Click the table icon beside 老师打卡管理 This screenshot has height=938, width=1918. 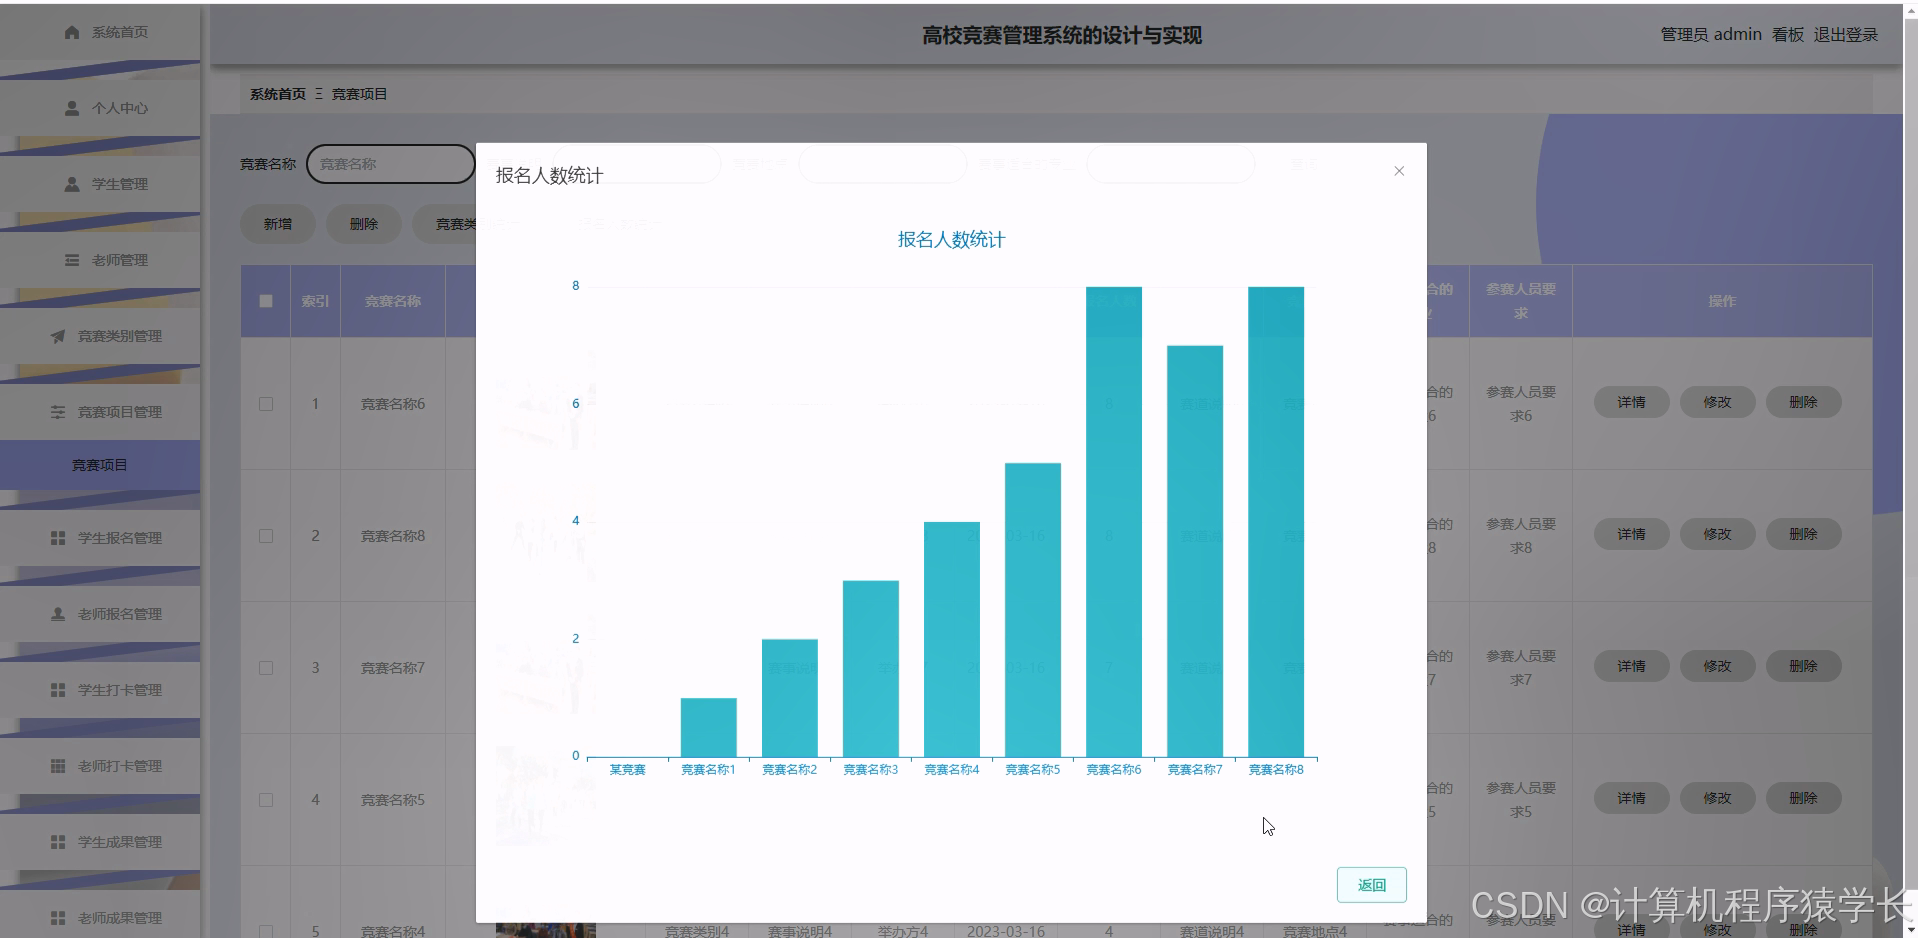tap(58, 766)
